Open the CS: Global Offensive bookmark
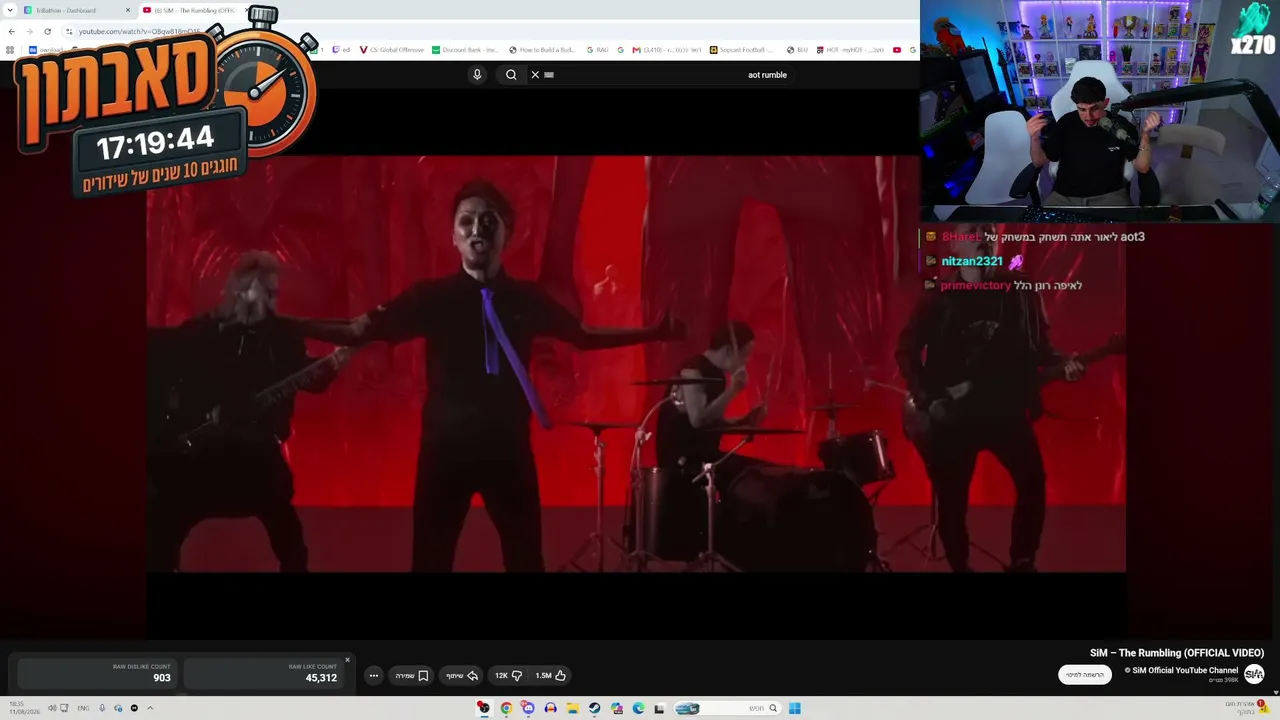The image size is (1280, 720). (x=392, y=50)
